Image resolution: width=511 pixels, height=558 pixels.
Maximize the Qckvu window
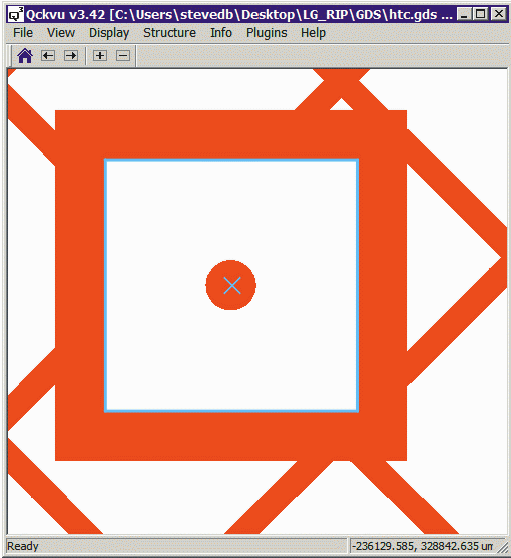coord(481,14)
